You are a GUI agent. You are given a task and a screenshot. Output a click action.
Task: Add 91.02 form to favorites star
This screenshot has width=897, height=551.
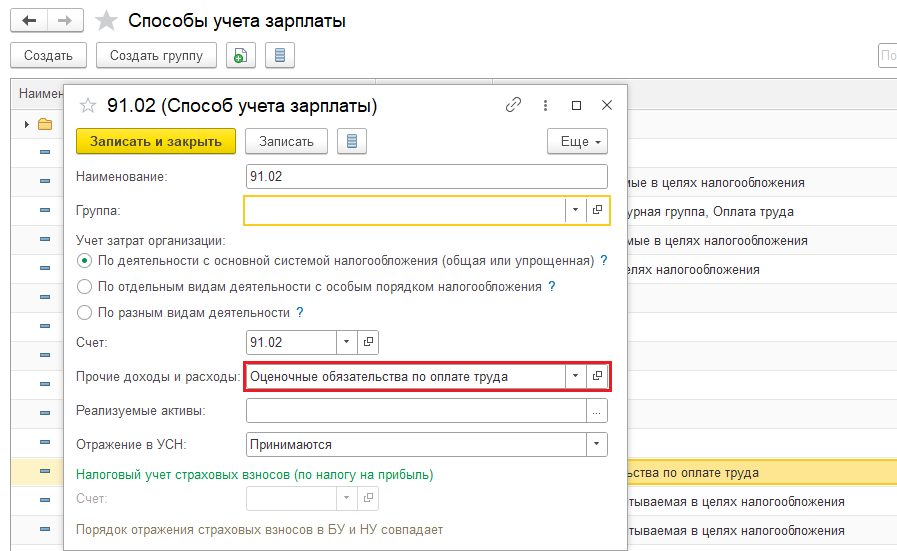point(87,105)
